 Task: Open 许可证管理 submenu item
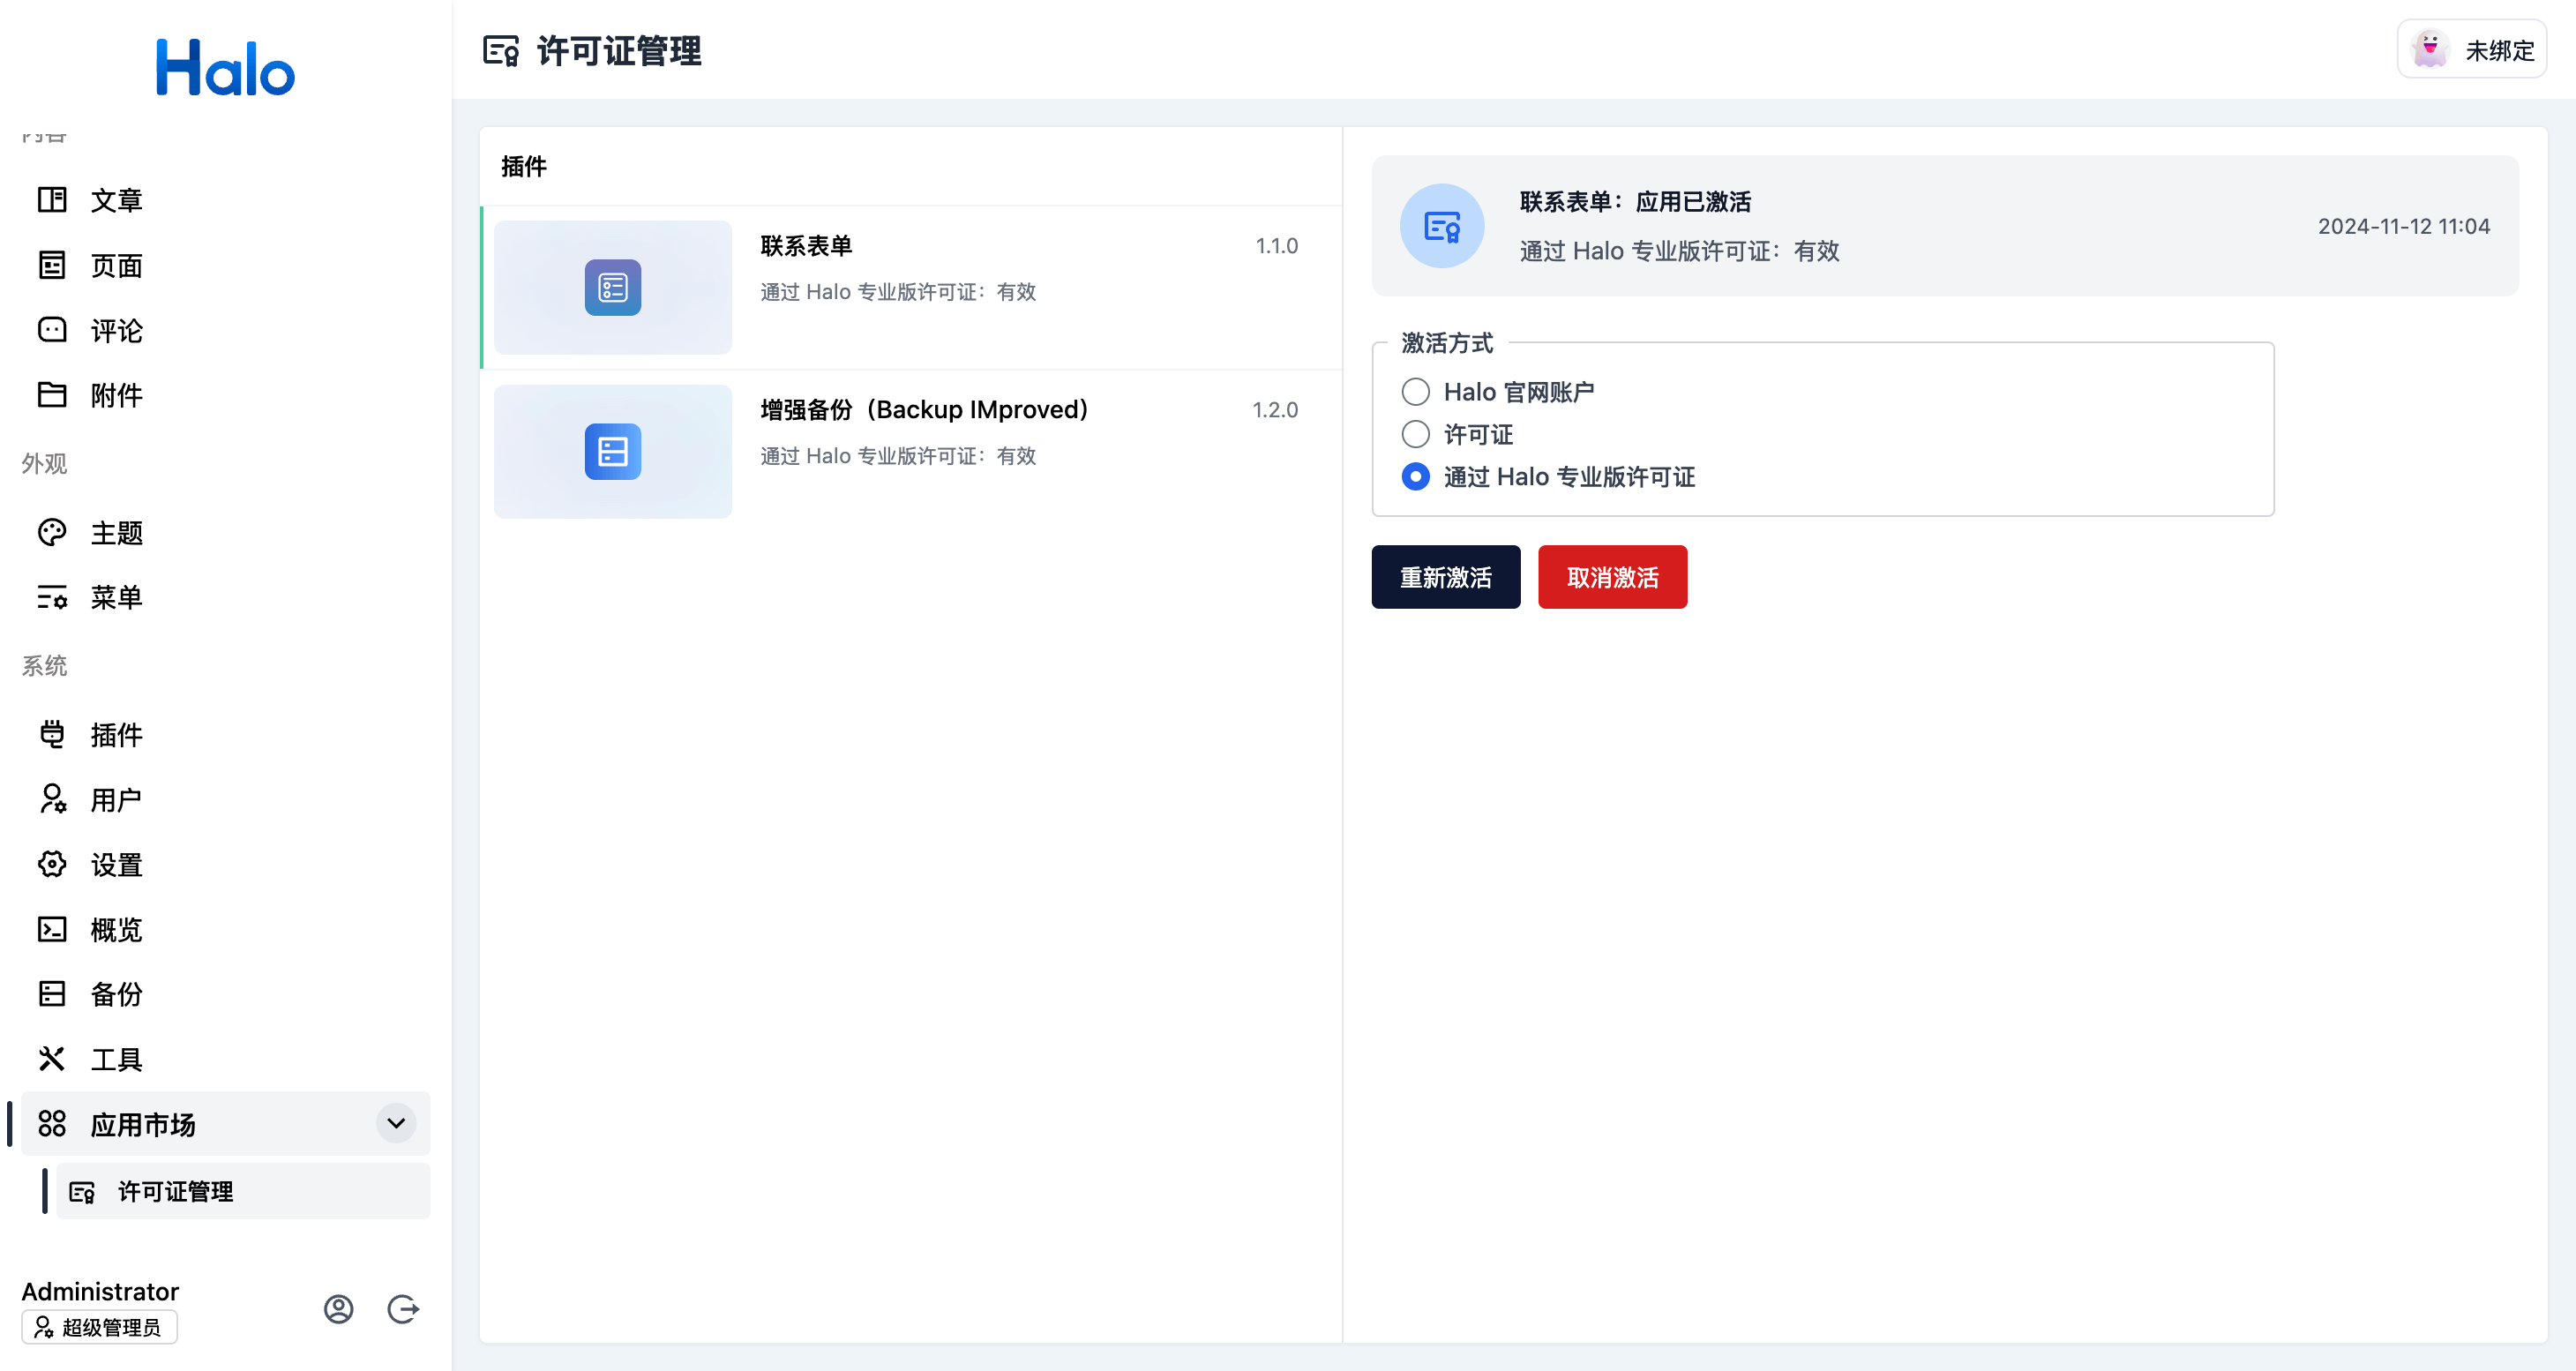(243, 1191)
